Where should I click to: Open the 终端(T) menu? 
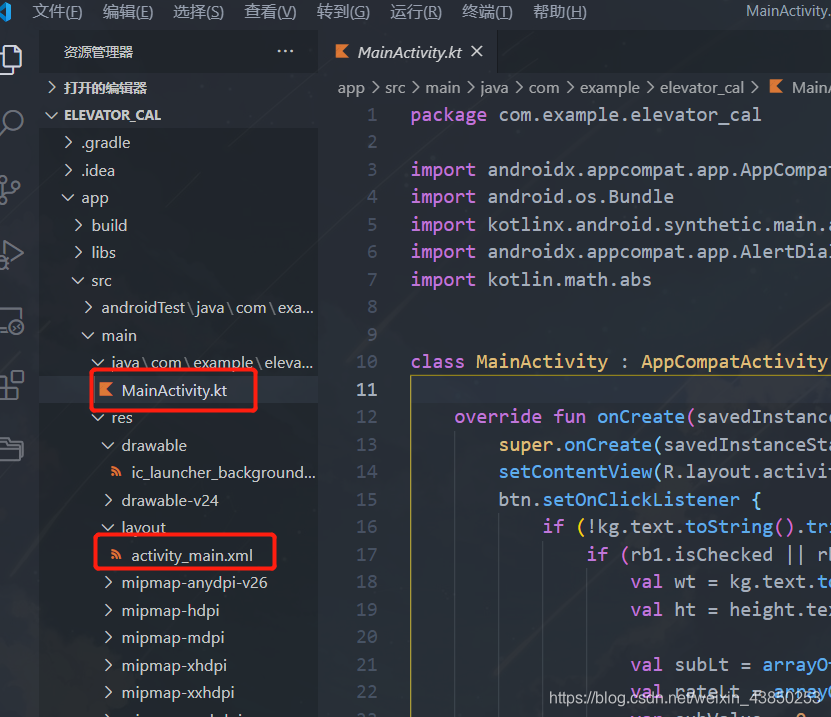(487, 12)
